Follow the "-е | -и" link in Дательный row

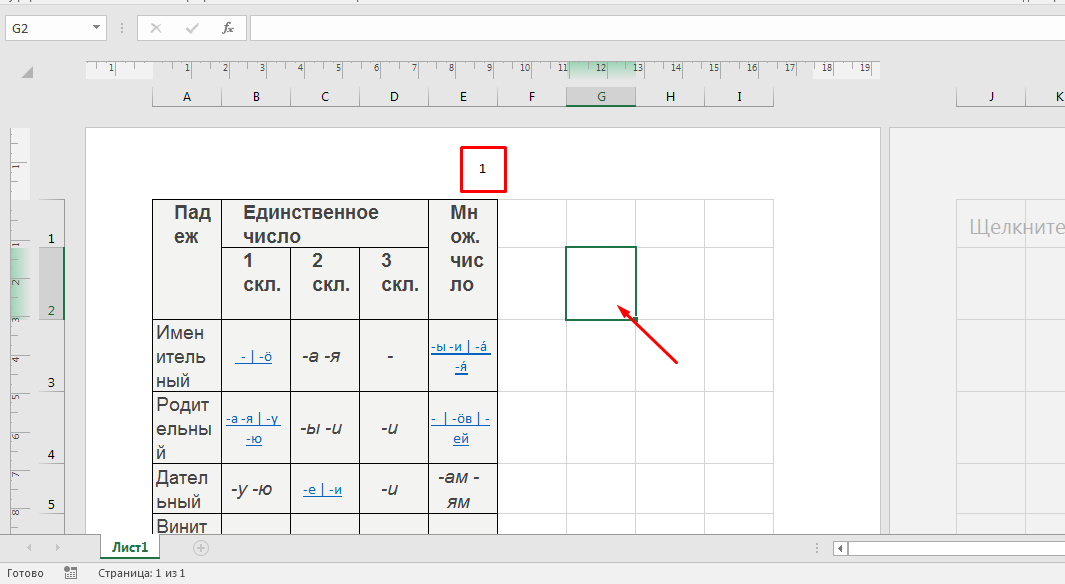click(x=323, y=489)
